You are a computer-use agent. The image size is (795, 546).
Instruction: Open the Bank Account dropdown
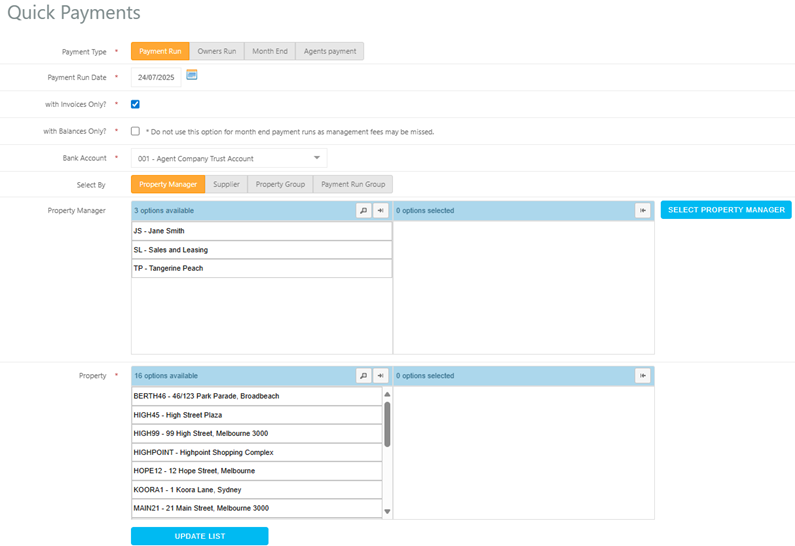tap(229, 158)
